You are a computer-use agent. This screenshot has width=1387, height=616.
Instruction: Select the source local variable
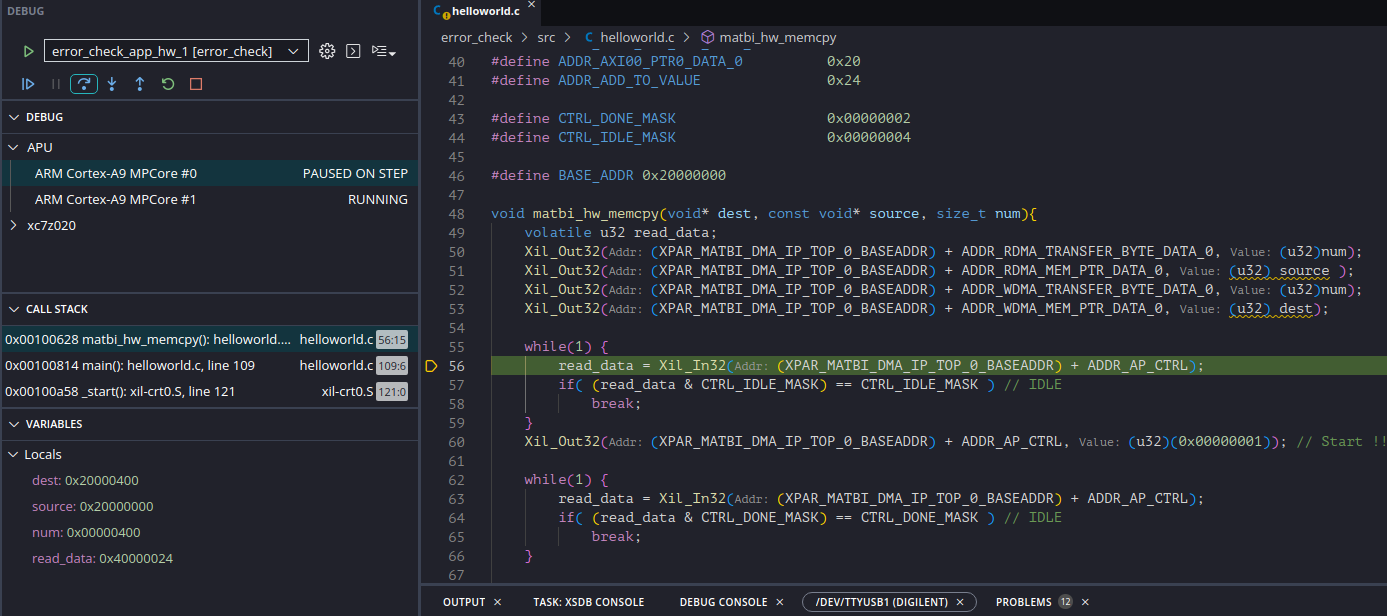[x=209, y=506]
